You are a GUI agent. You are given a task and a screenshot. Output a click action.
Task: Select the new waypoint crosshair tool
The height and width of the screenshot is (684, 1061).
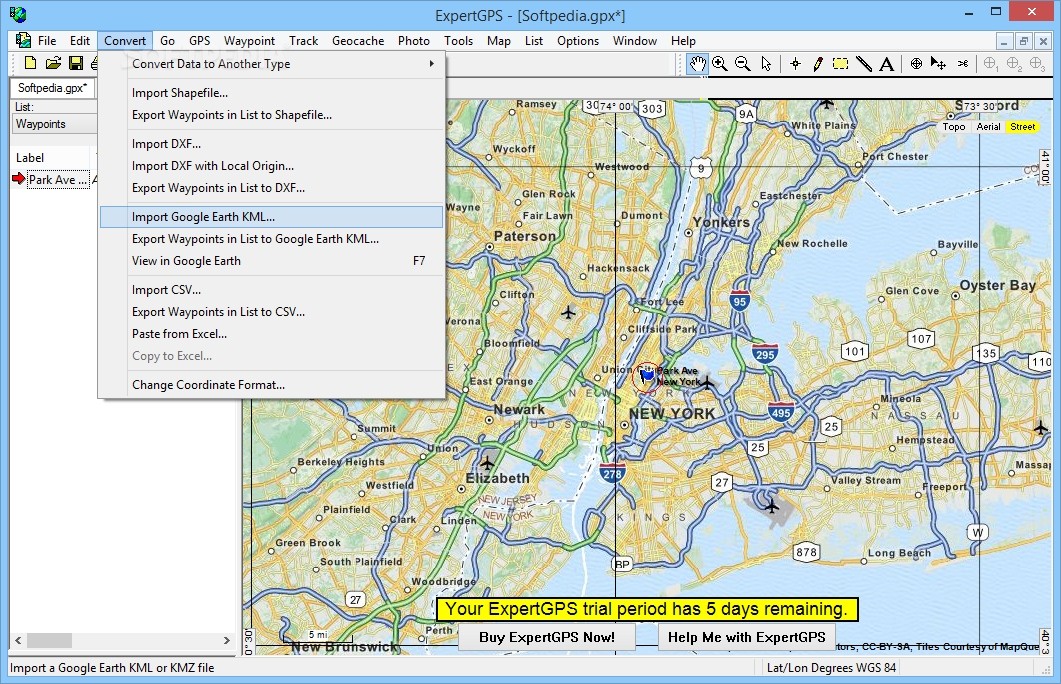[x=796, y=64]
